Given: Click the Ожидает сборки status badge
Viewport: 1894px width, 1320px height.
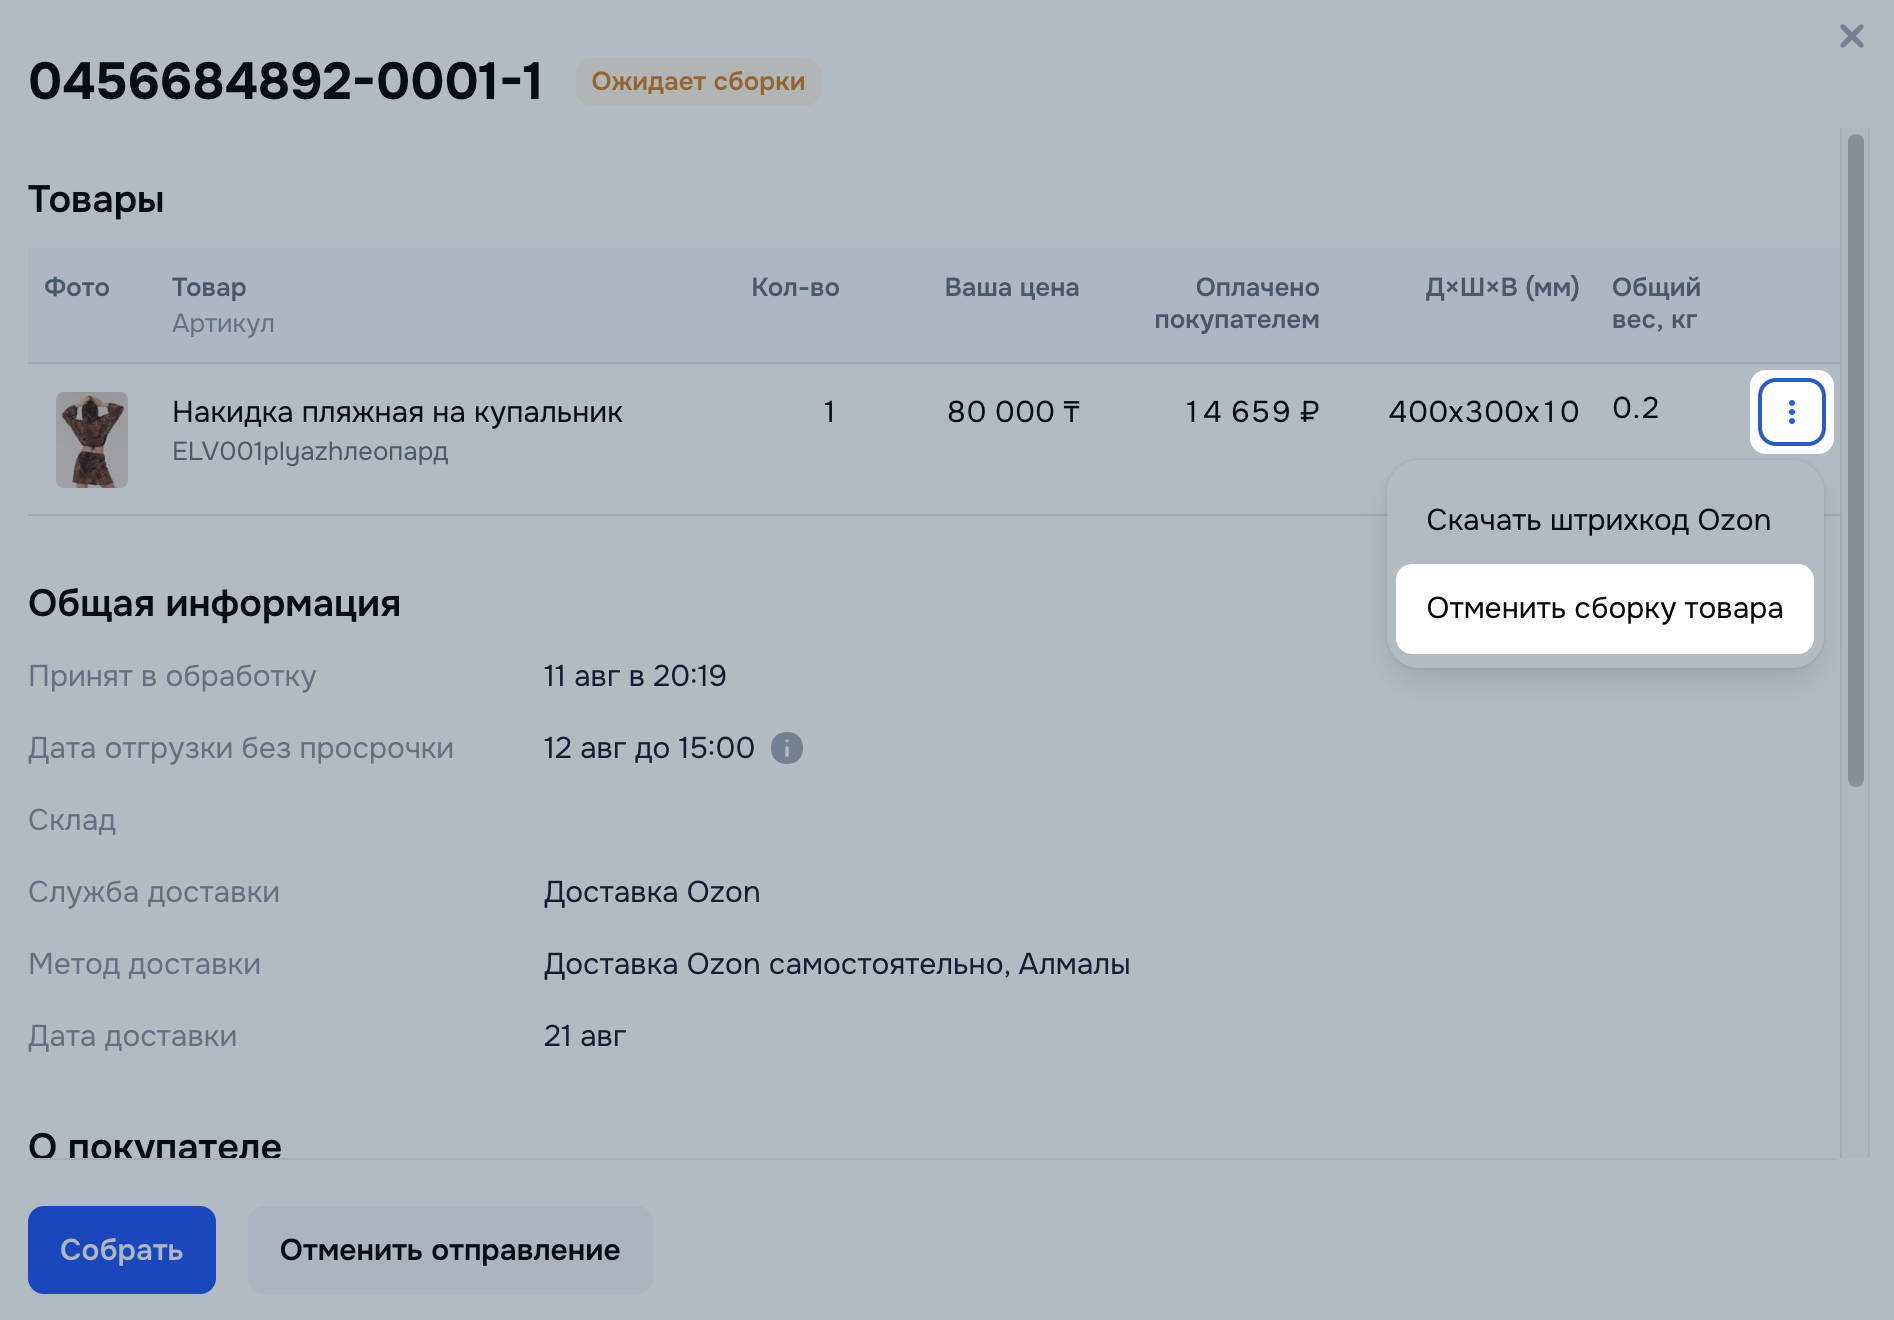Looking at the screenshot, I should pyautogui.click(x=698, y=81).
